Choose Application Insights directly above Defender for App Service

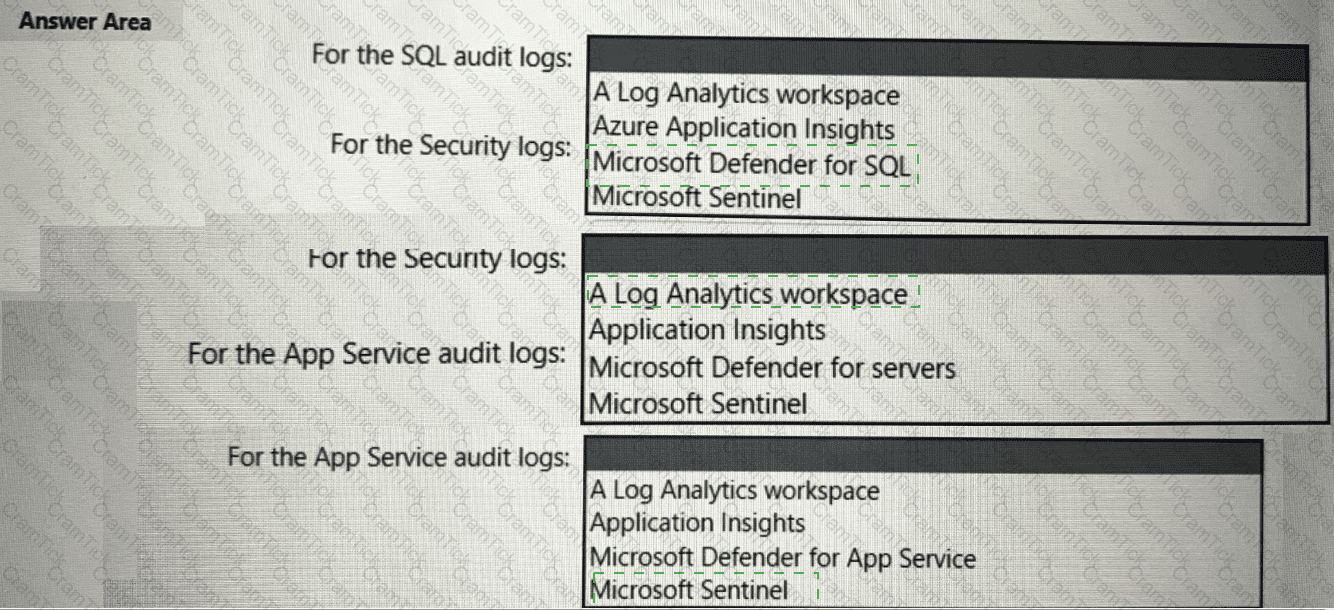[x=697, y=523]
